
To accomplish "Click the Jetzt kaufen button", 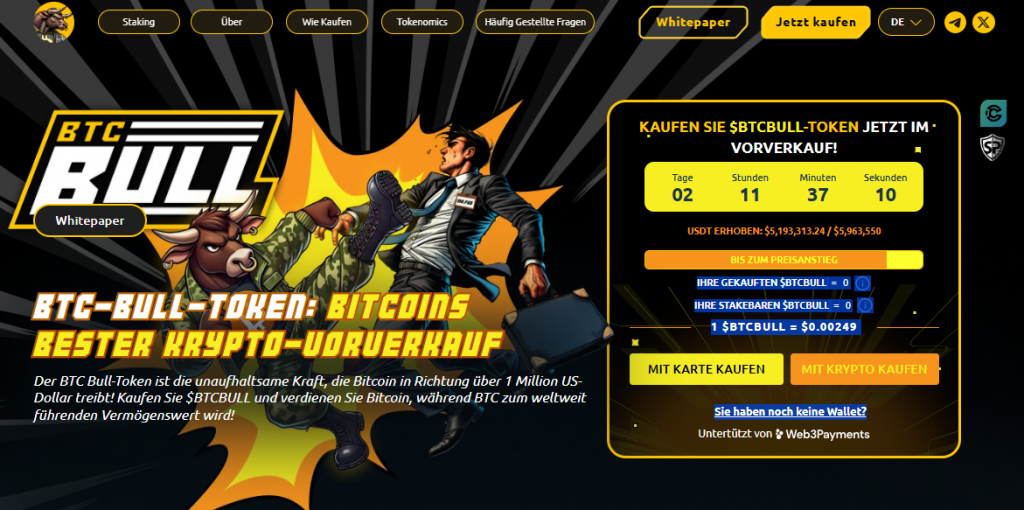I will pyautogui.click(x=816, y=22).
